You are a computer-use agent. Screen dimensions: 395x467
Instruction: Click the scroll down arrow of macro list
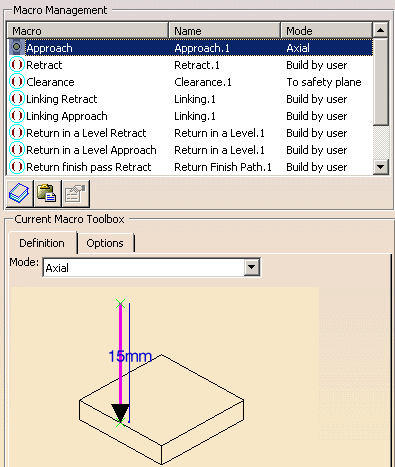pyautogui.click(x=380, y=166)
